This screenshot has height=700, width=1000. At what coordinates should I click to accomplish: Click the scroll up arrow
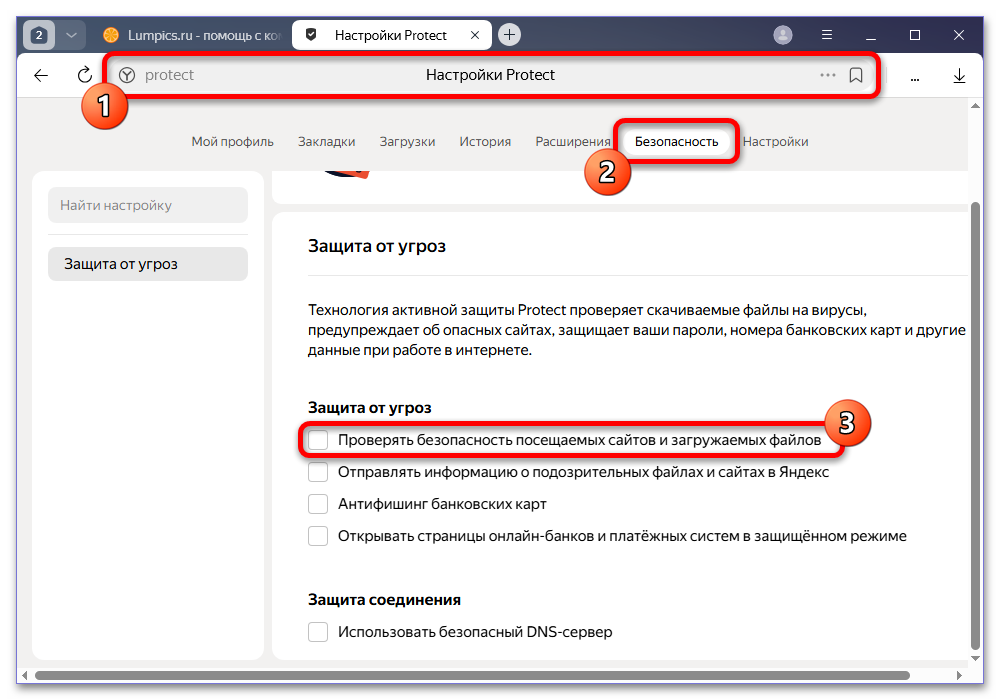[x=974, y=106]
